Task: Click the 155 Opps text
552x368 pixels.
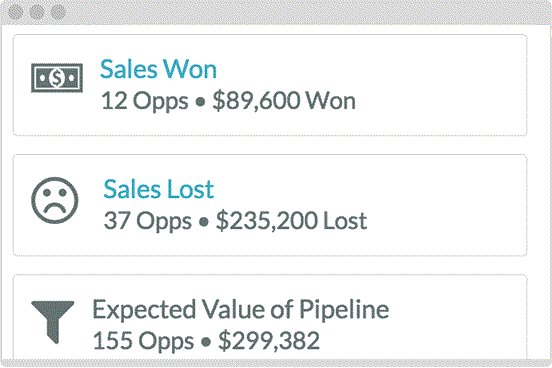Action: pos(143,341)
